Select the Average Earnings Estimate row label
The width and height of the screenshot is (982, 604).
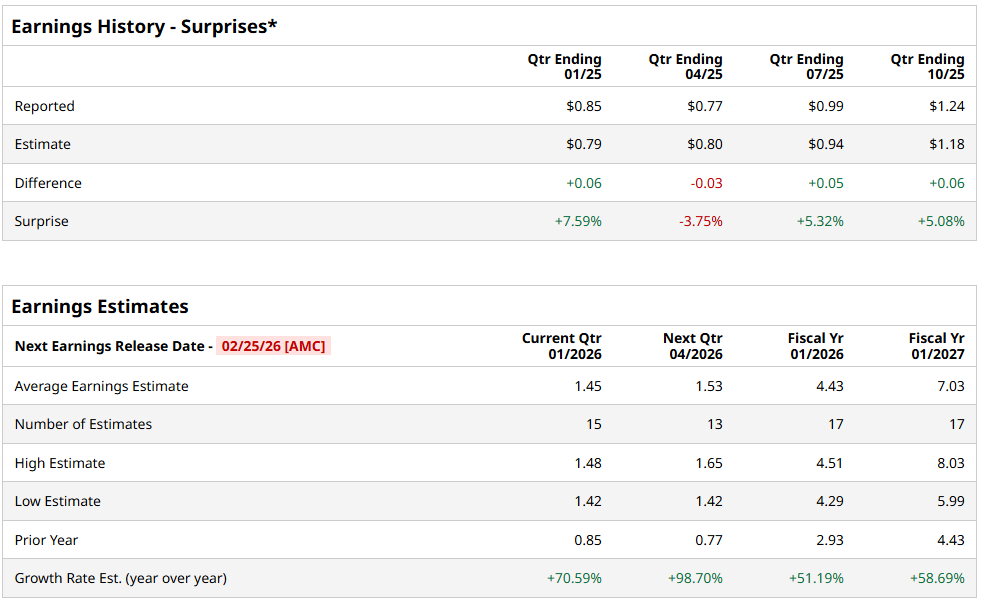(102, 386)
